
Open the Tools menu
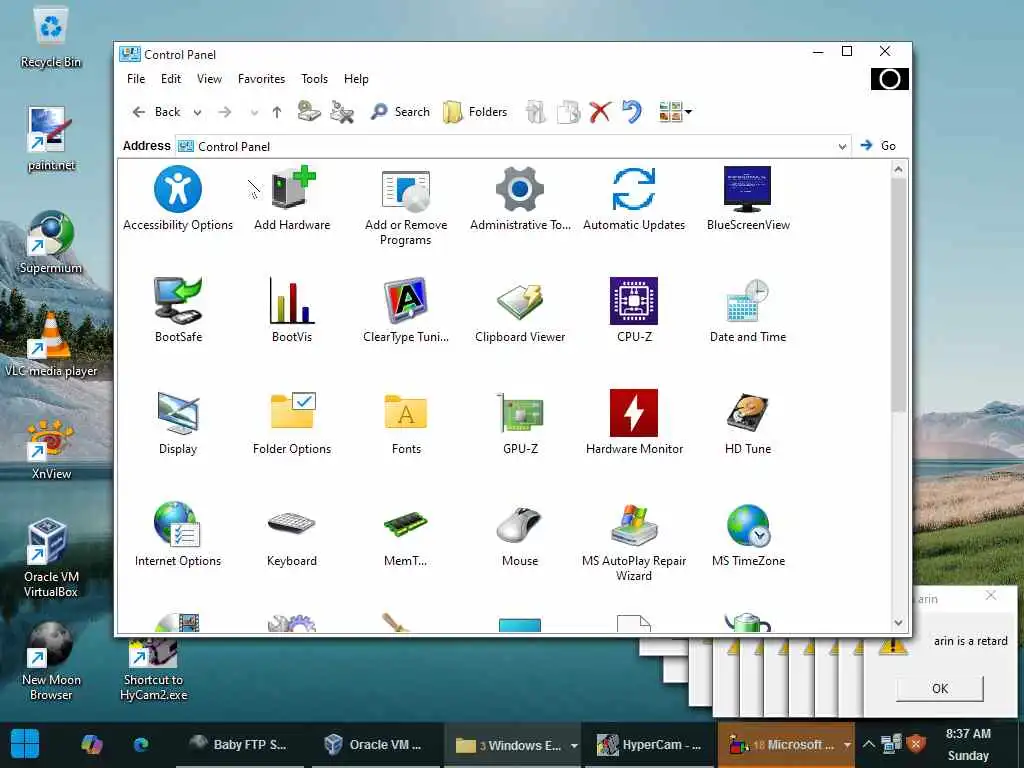[314, 78]
